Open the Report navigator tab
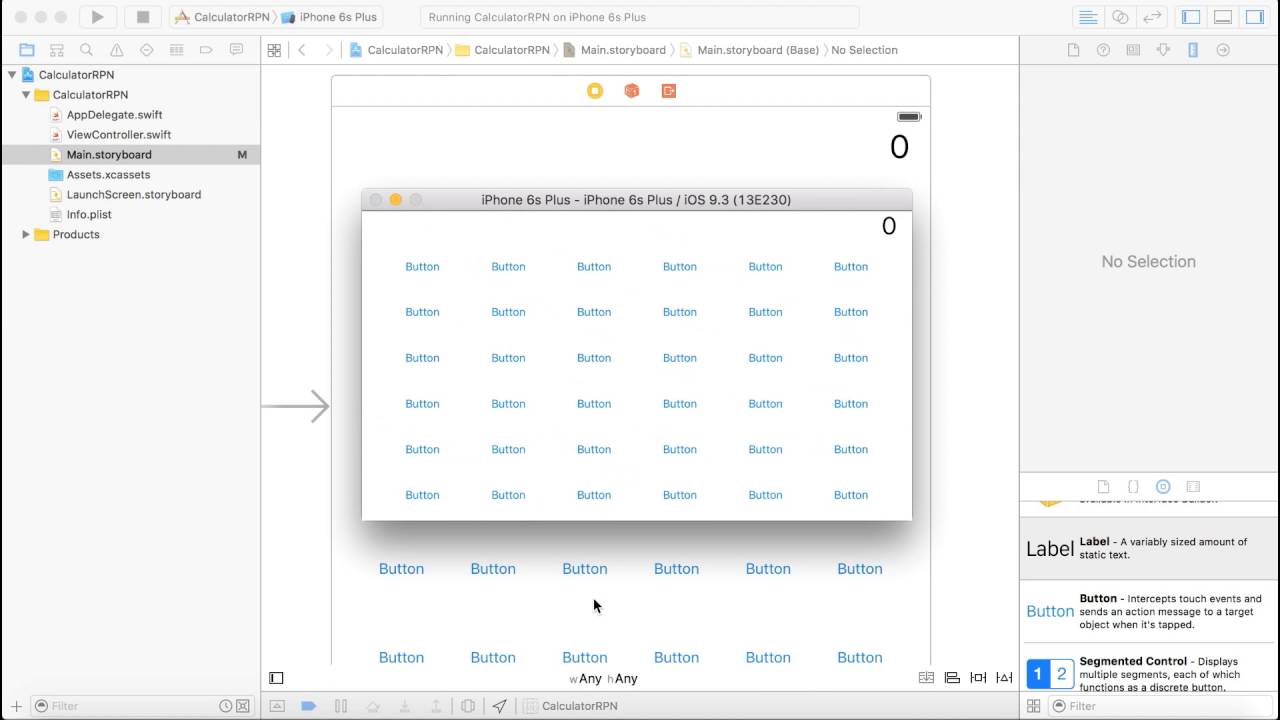This screenshot has height=720, width=1280. click(236, 50)
